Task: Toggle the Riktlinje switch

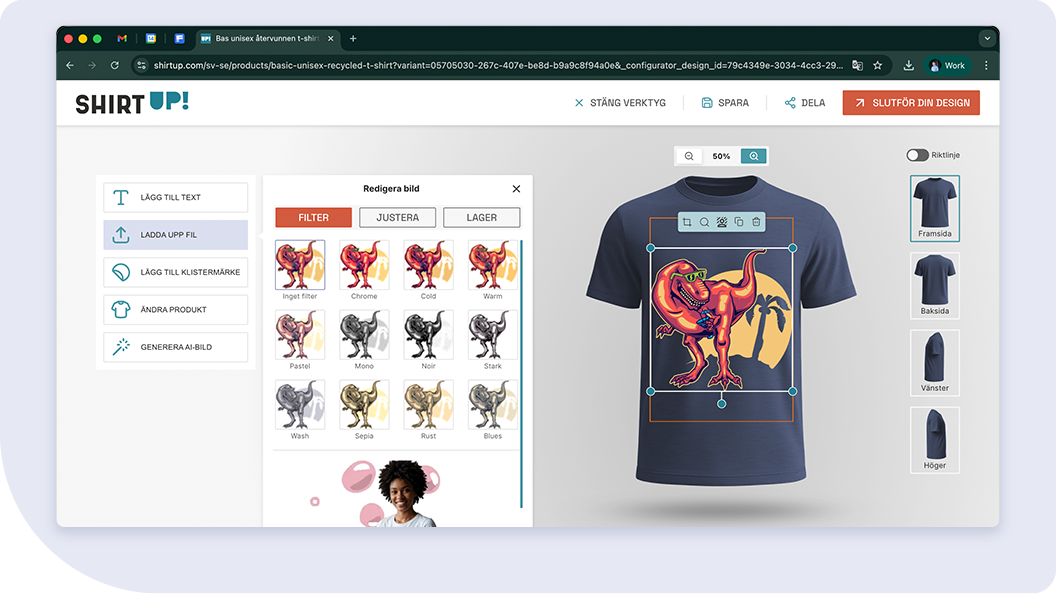Action: coord(917,155)
